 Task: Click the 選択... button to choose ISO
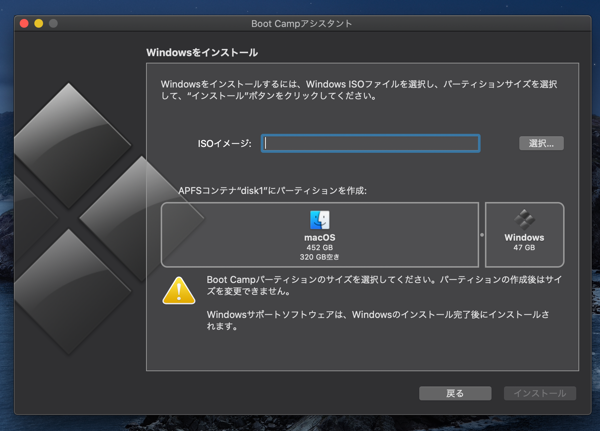[541, 144]
